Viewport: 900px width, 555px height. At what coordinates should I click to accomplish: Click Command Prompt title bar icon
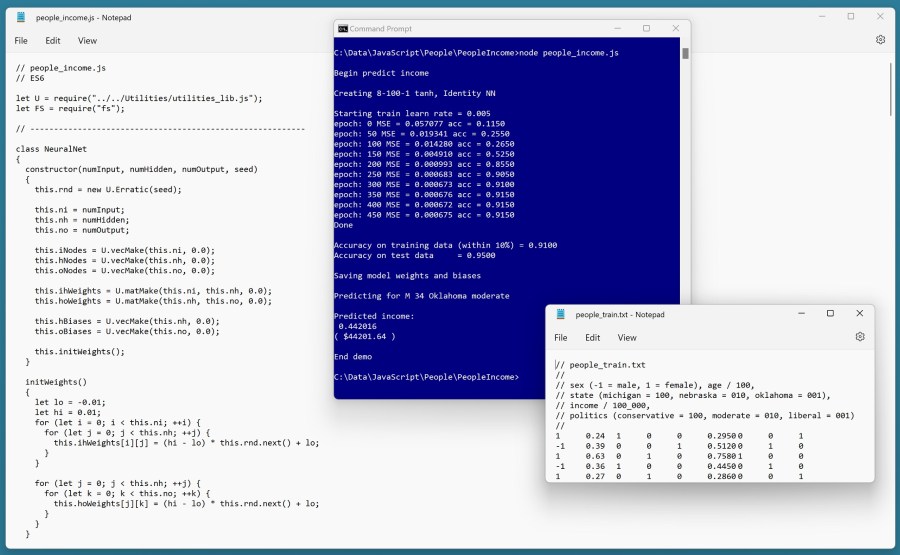click(x=343, y=29)
